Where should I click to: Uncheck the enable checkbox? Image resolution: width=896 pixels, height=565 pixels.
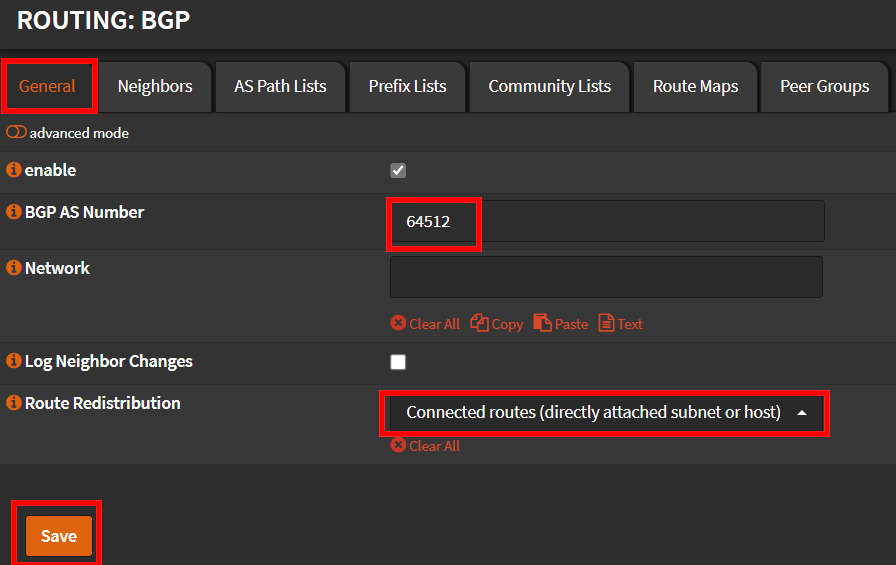coord(398,171)
